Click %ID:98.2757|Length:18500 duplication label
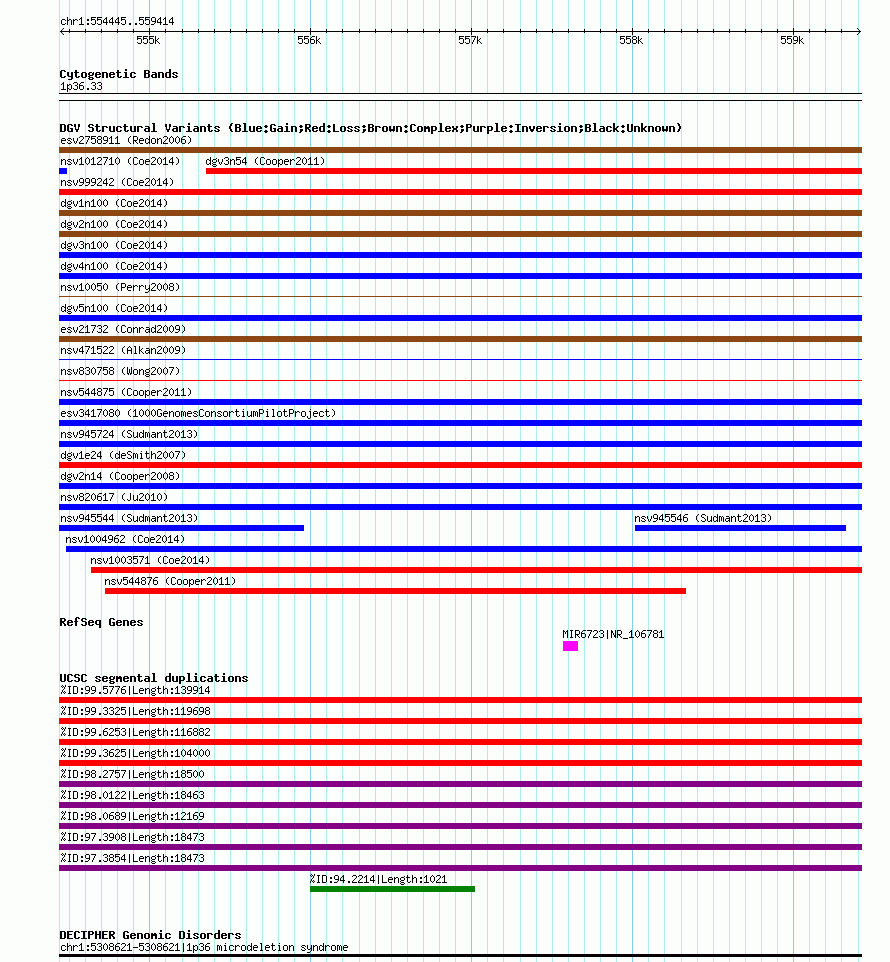Viewport: 890px width, 962px height. [132, 774]
